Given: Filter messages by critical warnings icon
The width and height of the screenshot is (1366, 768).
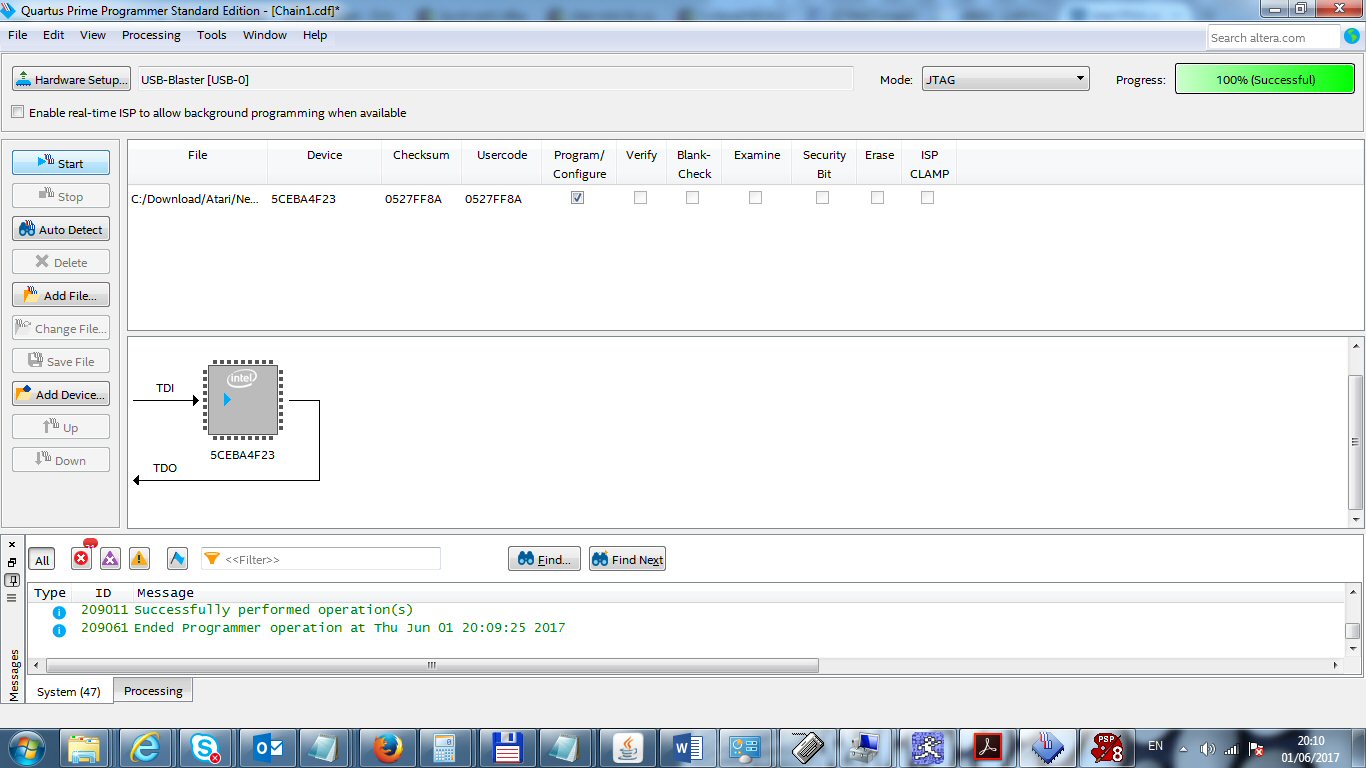Looking at the screenshot, I should click(110, 559).
